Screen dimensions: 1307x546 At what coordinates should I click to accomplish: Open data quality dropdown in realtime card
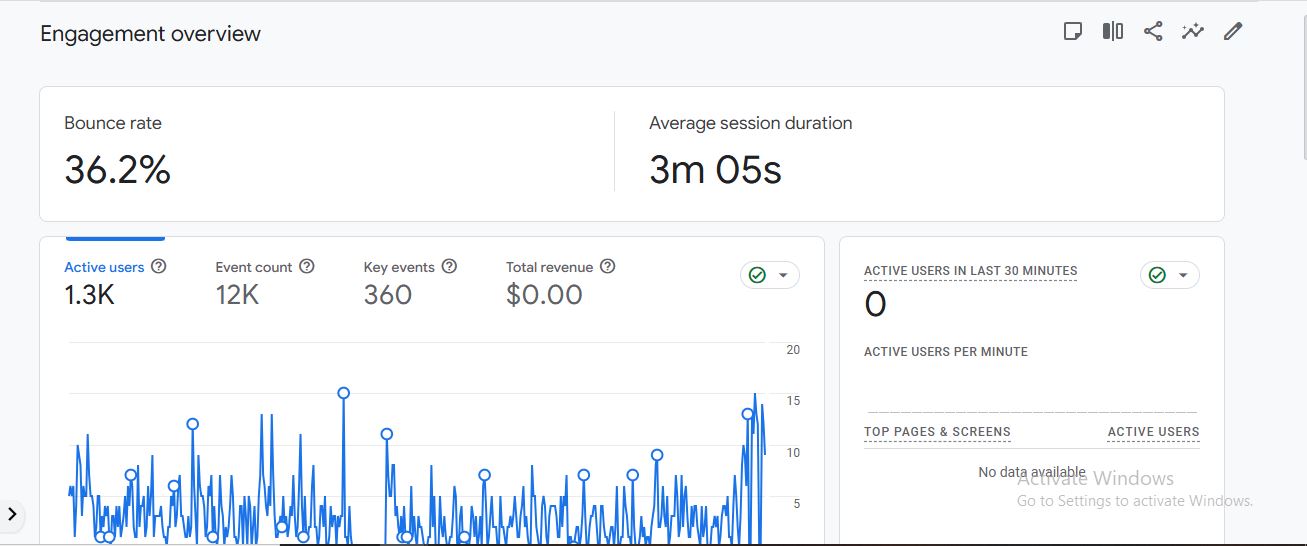(1170, 275)
